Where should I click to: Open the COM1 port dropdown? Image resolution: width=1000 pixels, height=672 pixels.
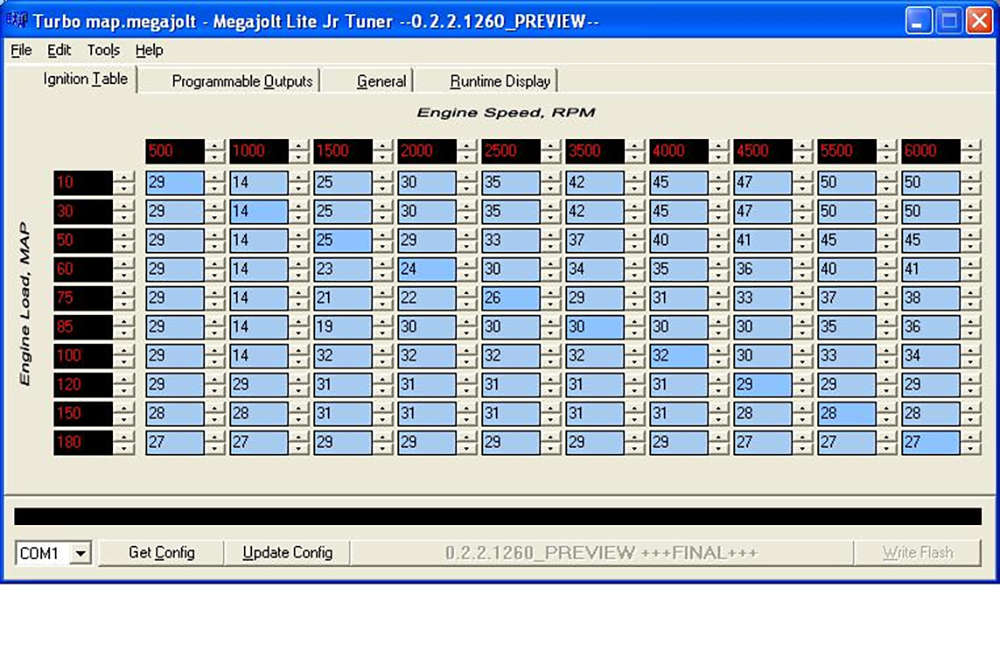(x=81, y=553)
